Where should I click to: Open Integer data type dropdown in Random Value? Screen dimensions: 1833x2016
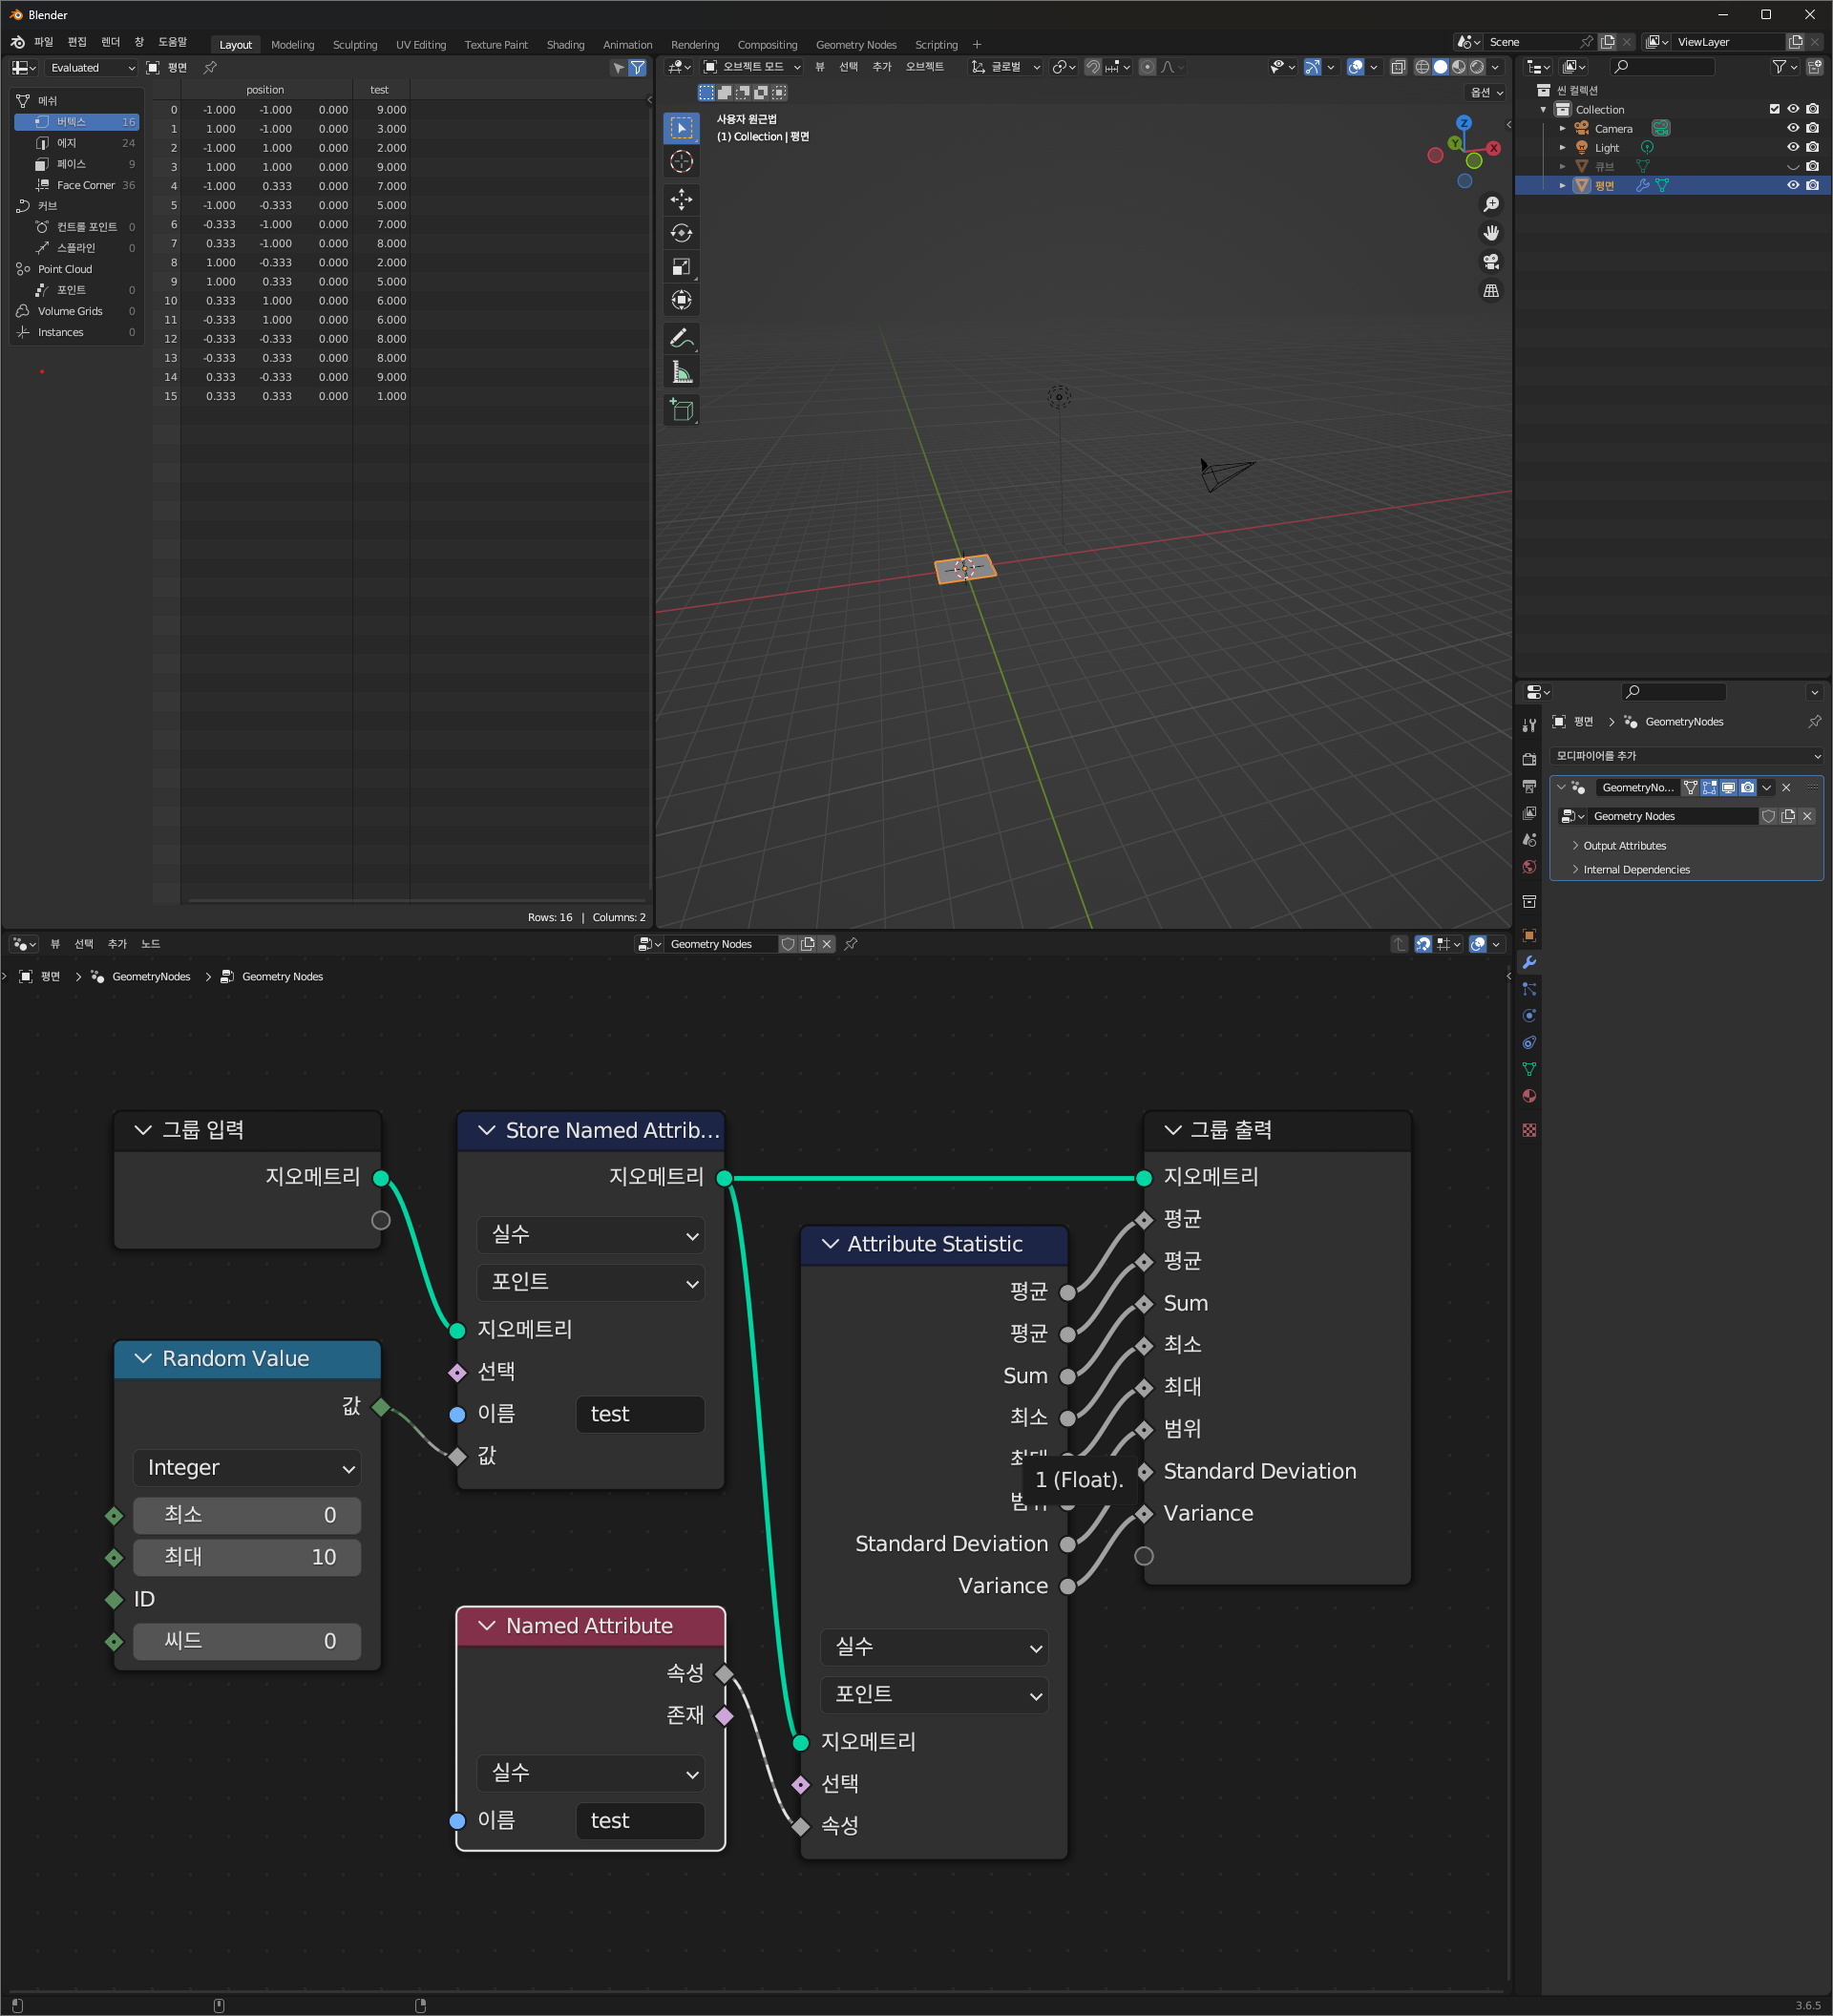[247, 1468]
